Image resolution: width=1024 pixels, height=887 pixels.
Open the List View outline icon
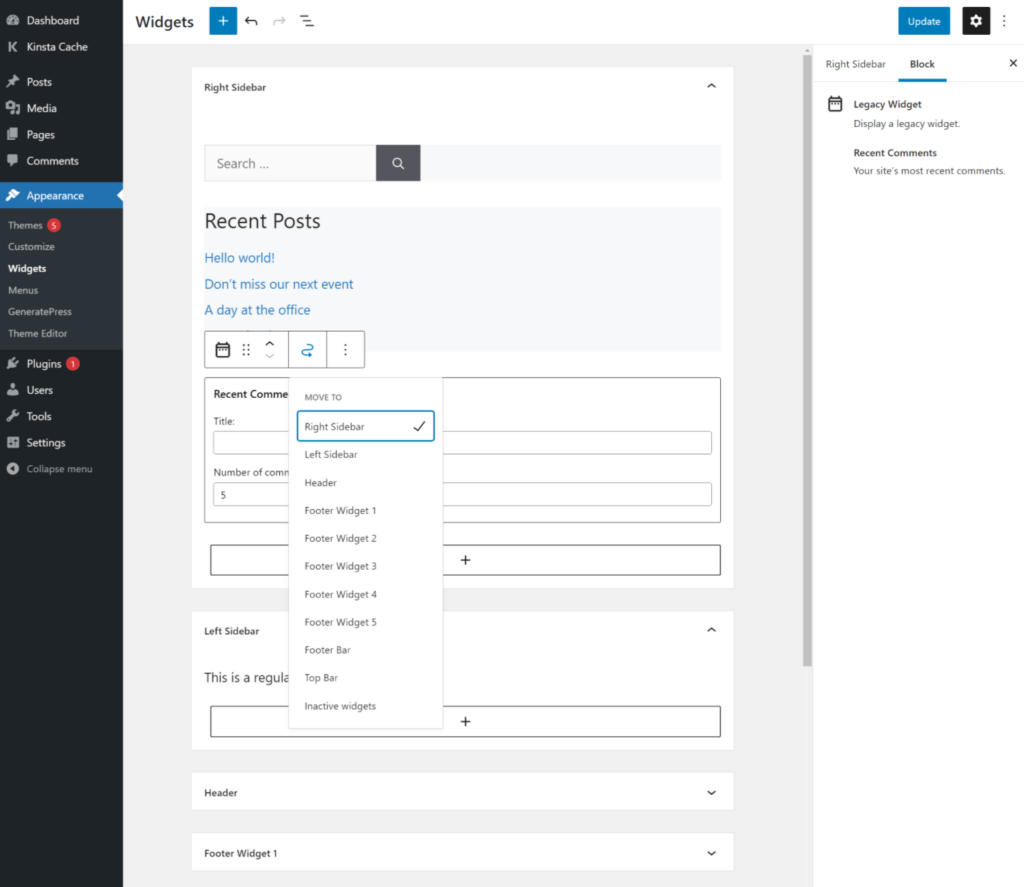pyautogui.click(x=307, y=20)
